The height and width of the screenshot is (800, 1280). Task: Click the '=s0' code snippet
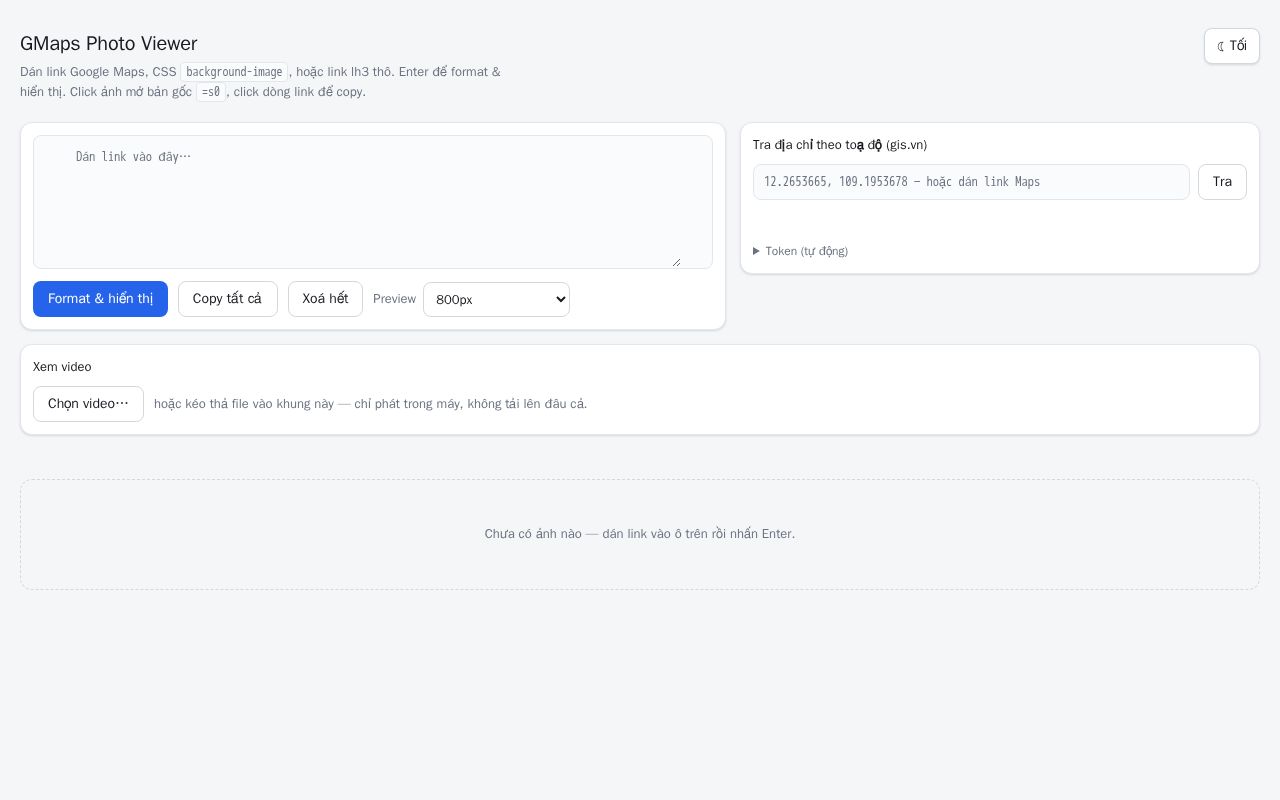click(x=210, y=92)
